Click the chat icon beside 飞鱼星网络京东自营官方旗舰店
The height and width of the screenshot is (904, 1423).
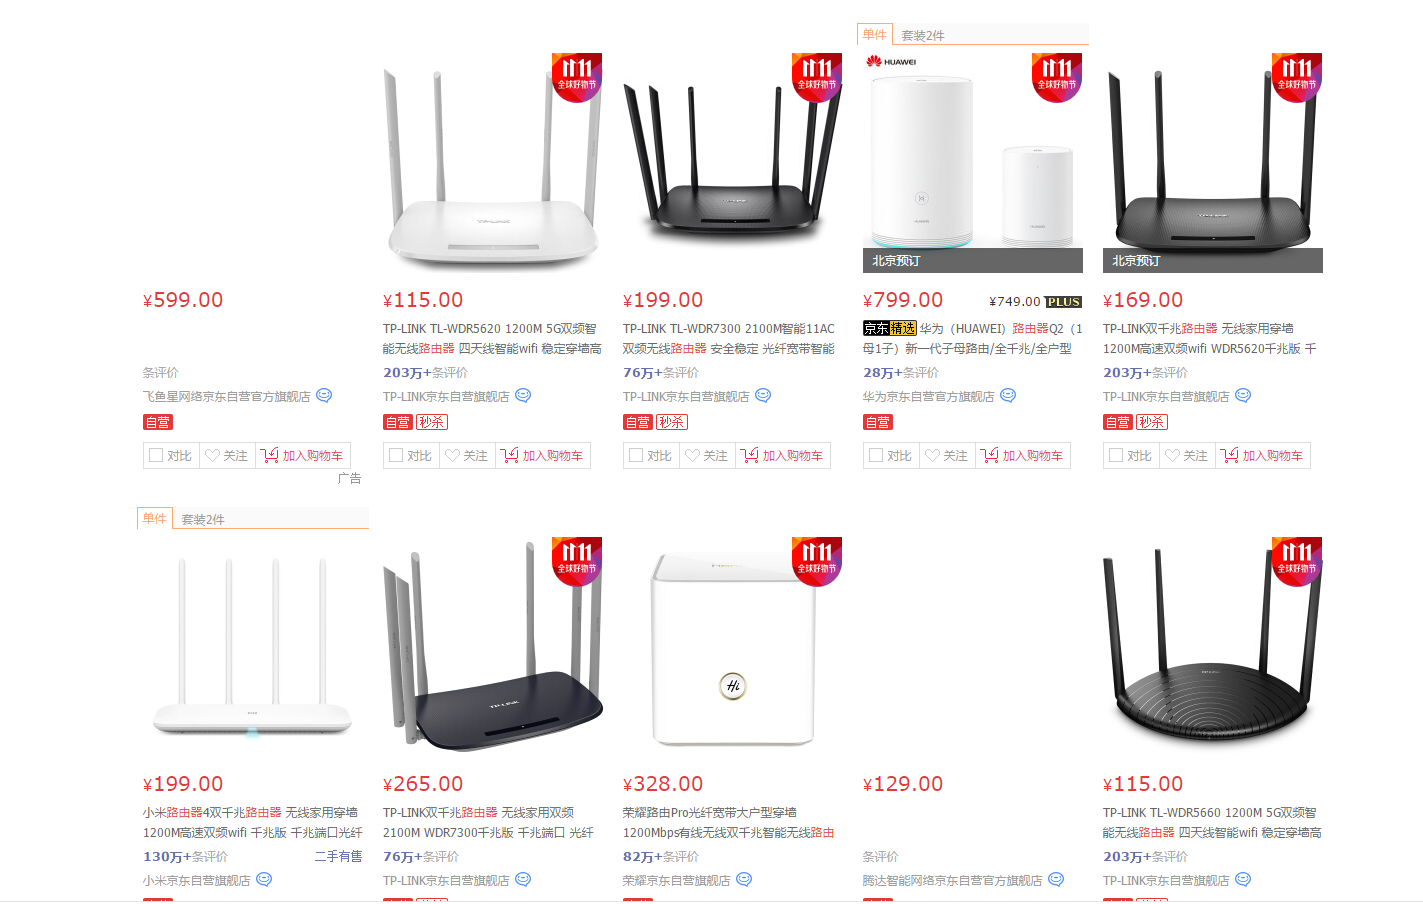pyautogui.click(x=324, y=396)
